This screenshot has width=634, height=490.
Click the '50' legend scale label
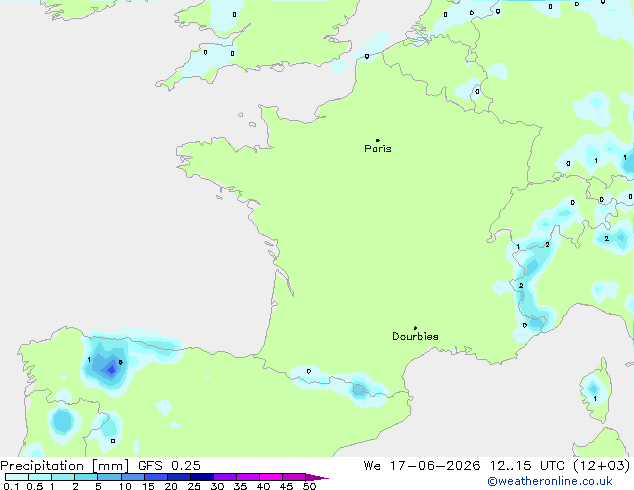309,486
